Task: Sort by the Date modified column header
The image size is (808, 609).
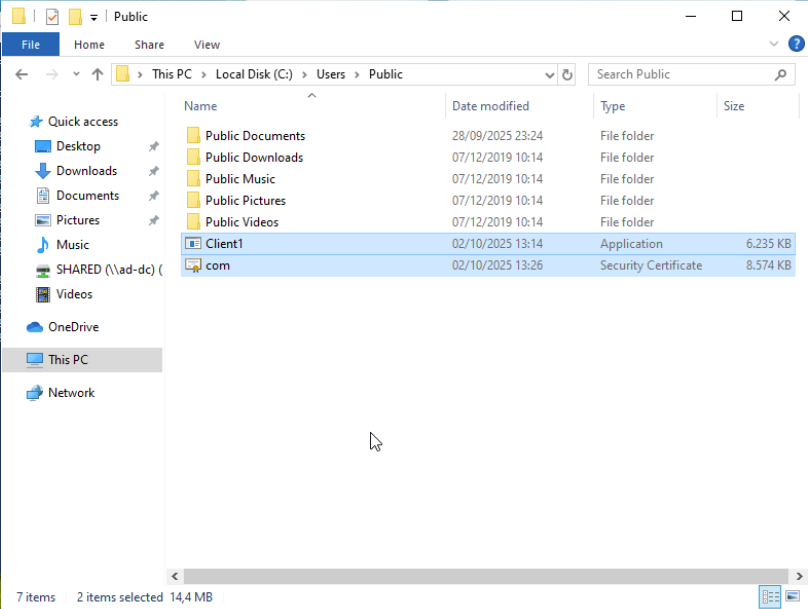Action: pyautogui.click(x=490, y=106)
